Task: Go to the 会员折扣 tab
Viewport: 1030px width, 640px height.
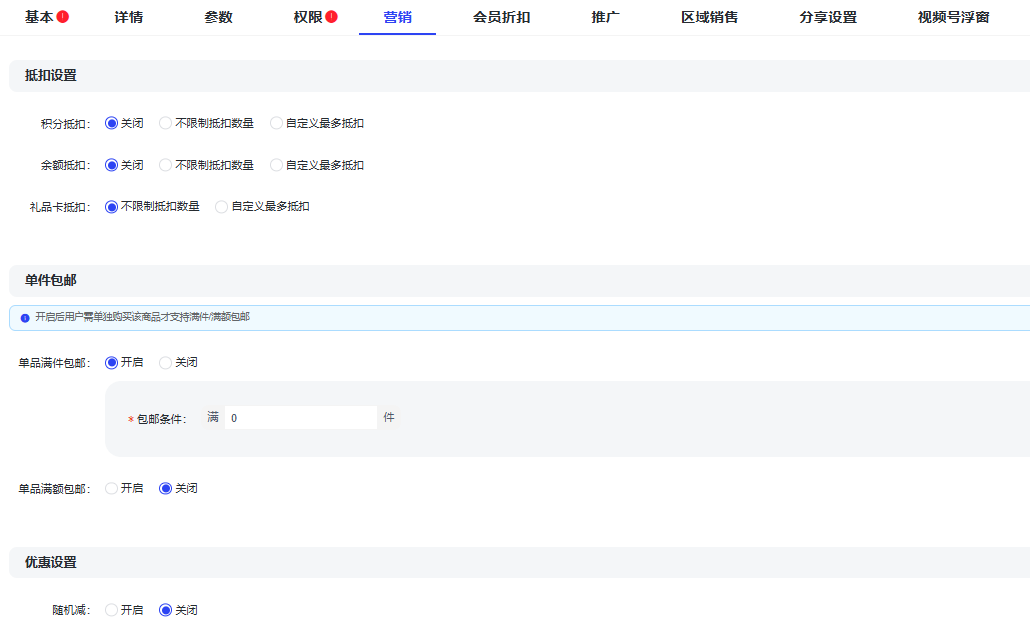Action: (501, 17)
